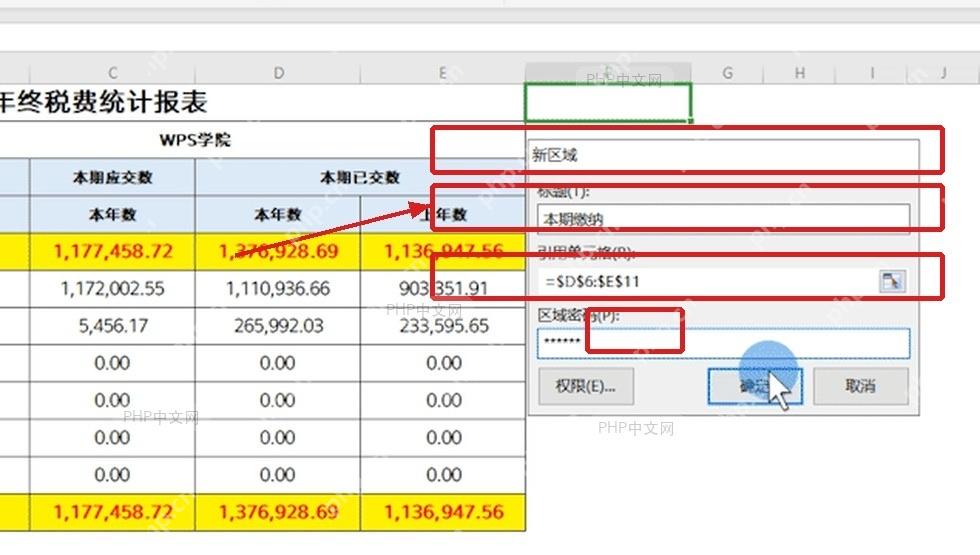980x555 pixels.
Task: Click the green-outlined active cell
Action: pos(608,102)
